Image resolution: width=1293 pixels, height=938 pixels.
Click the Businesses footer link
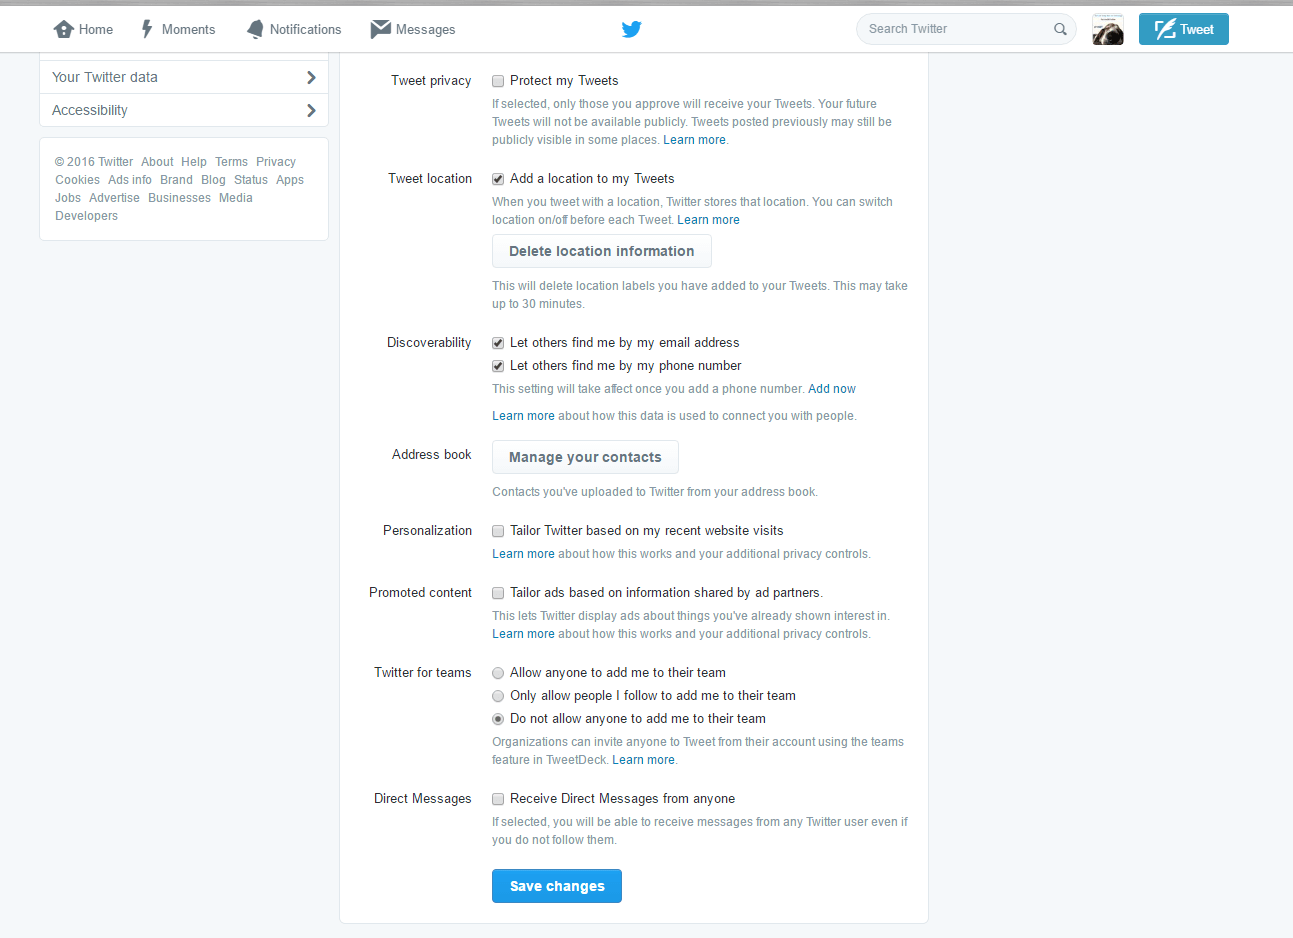[179, 198]
